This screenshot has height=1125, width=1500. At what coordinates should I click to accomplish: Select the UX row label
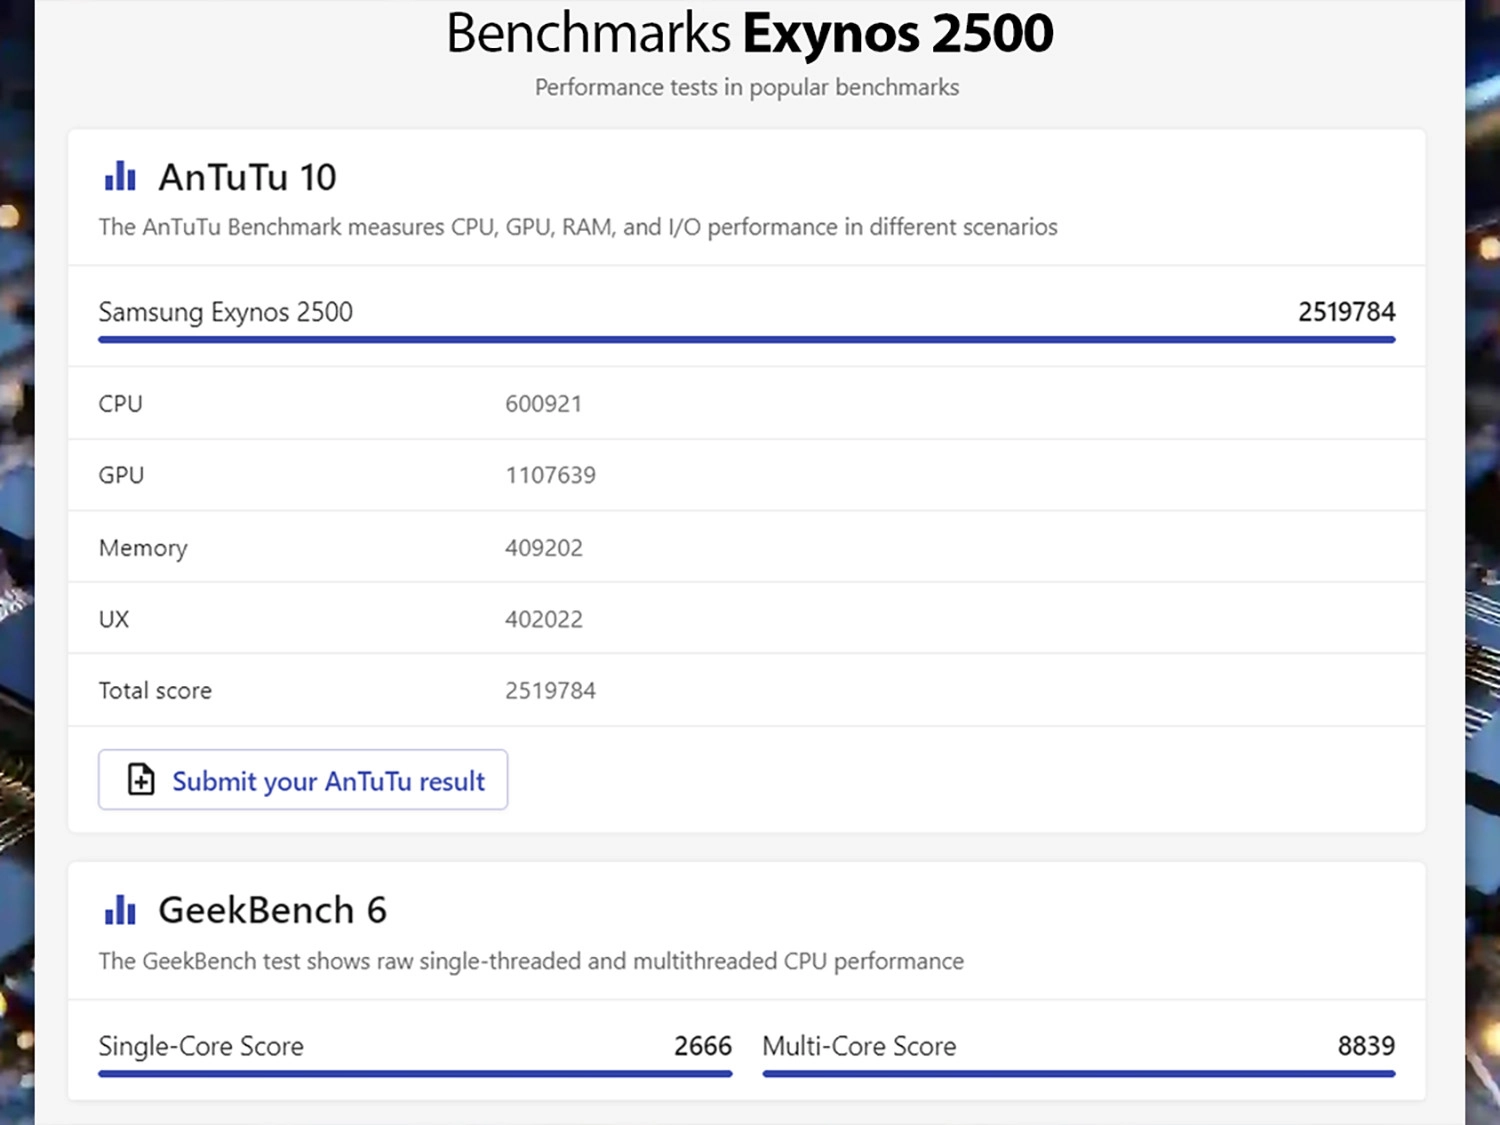pos(113,619)
